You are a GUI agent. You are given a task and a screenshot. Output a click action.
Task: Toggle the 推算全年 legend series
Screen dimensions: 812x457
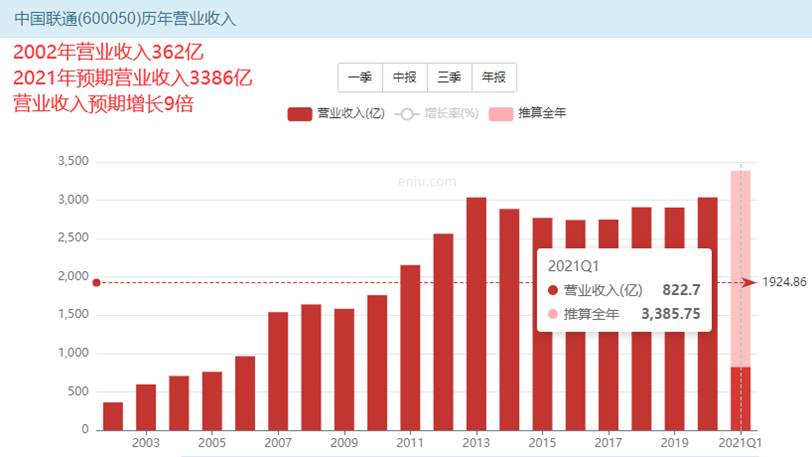(x=528, y=113)
